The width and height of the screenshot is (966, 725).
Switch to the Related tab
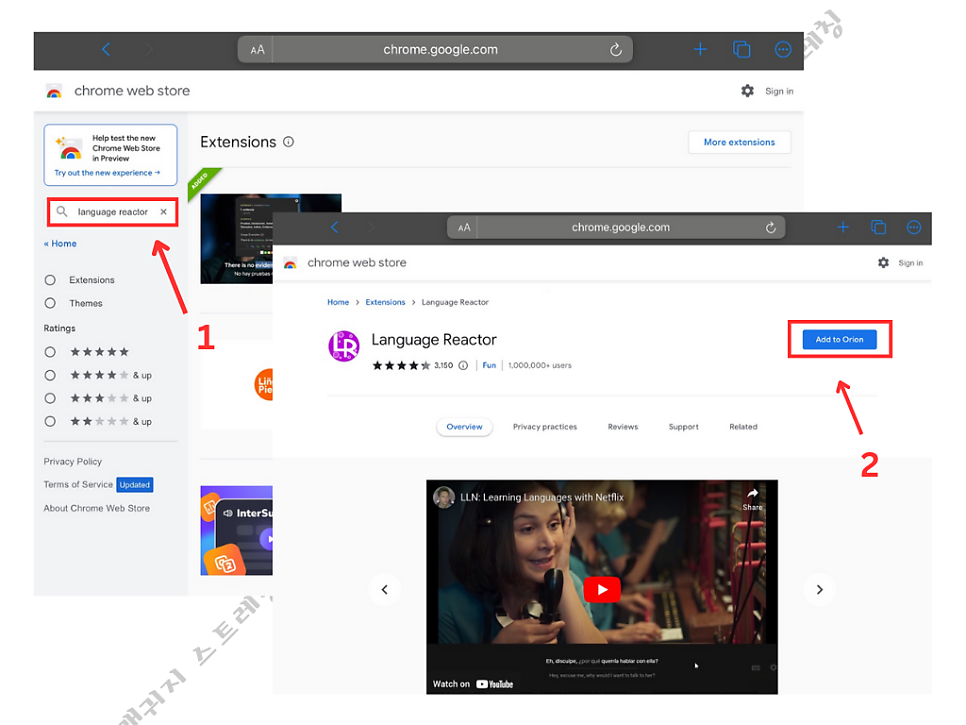tap(744, 427)
